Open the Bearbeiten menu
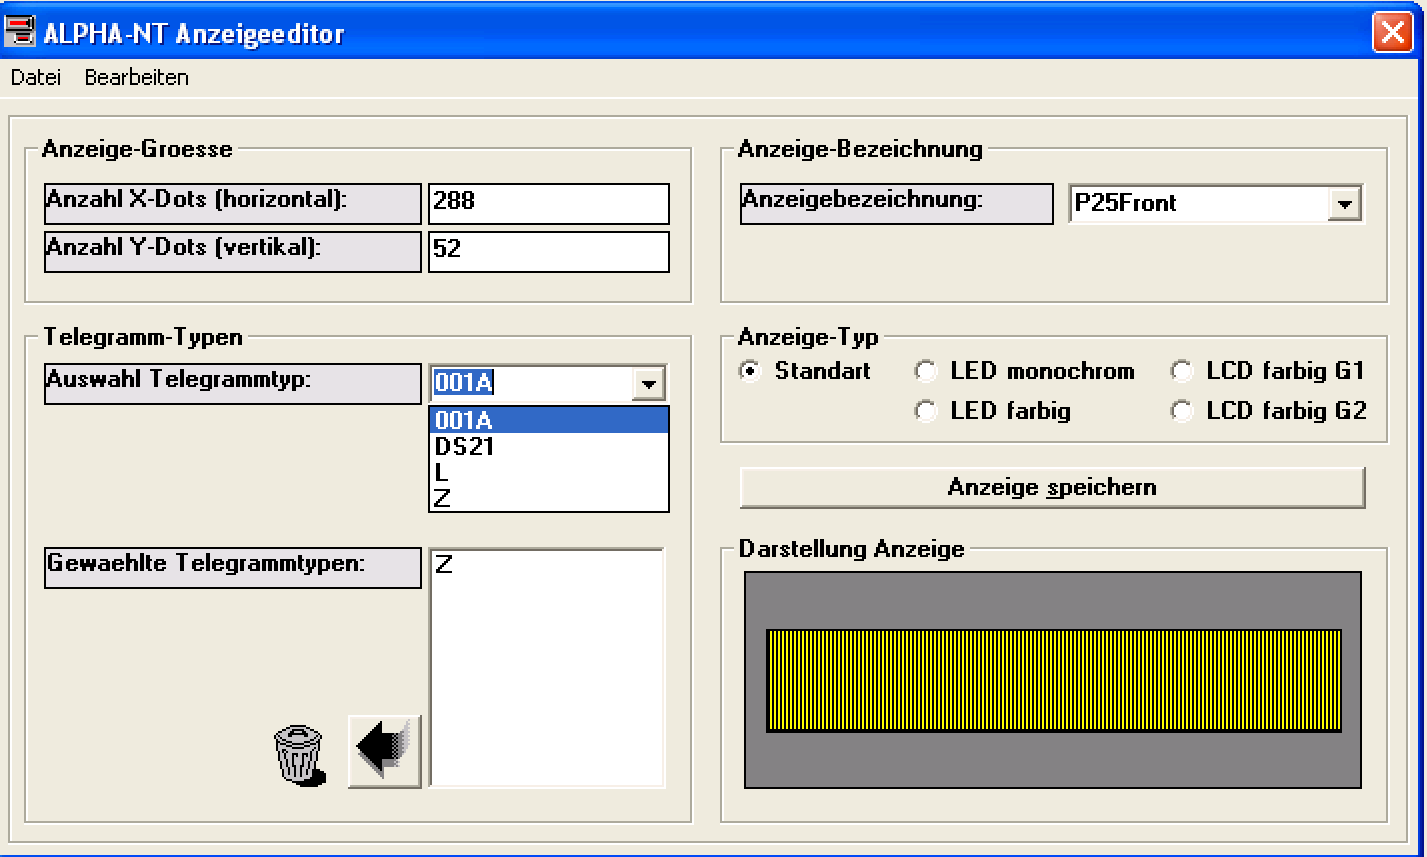The width and height of the screenshot is (1427, 857). [137, 77]
